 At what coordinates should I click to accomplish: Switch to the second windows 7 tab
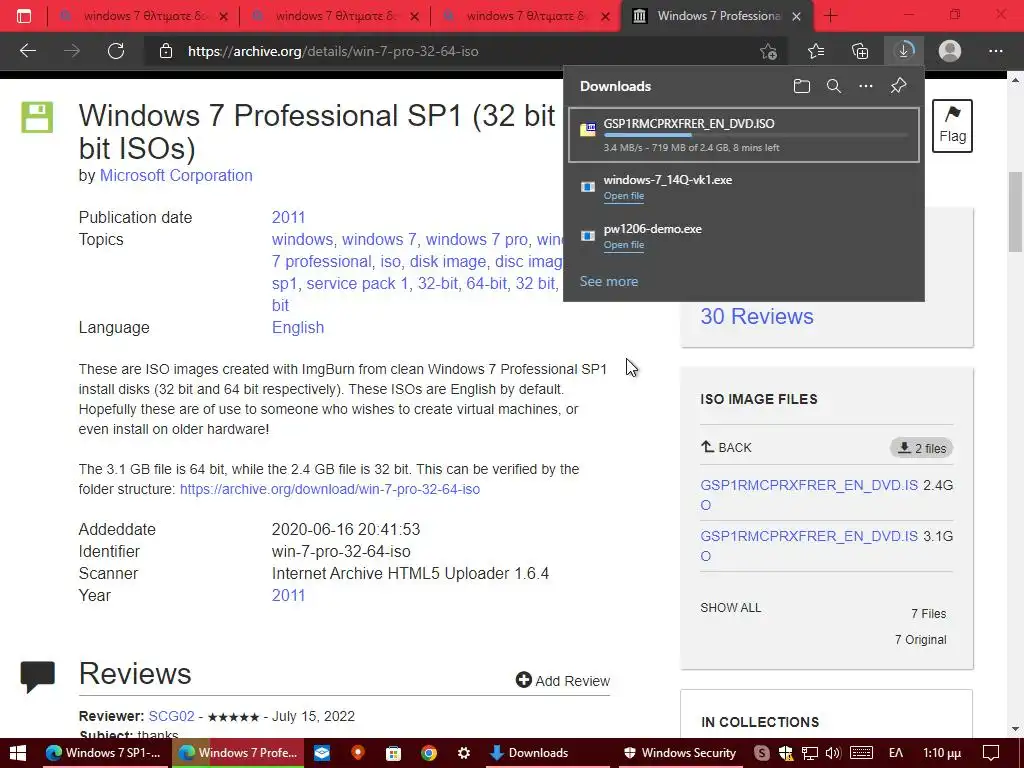coord(335,16)
